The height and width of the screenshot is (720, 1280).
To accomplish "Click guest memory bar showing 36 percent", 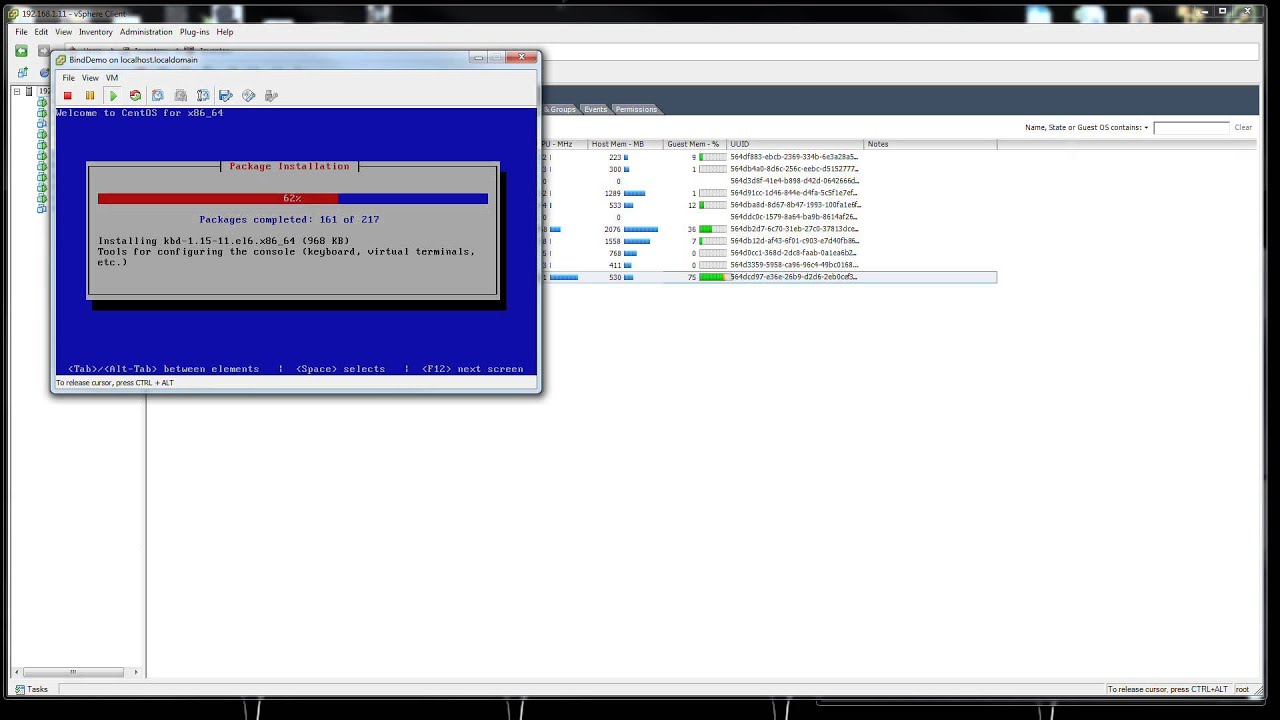I will tap(712, 229).
